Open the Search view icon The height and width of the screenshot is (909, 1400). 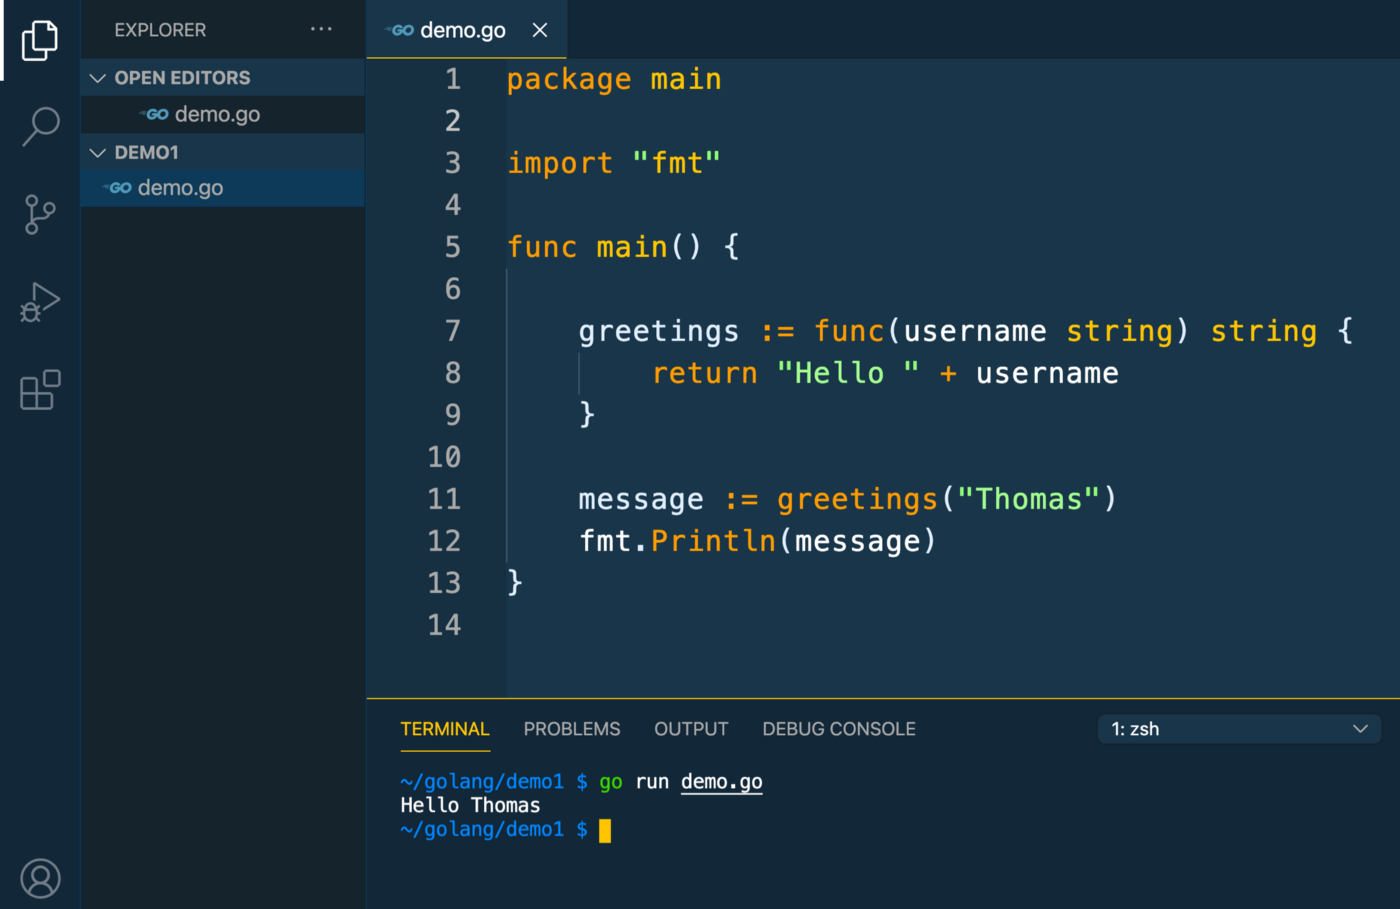click(x=40, y=127)
